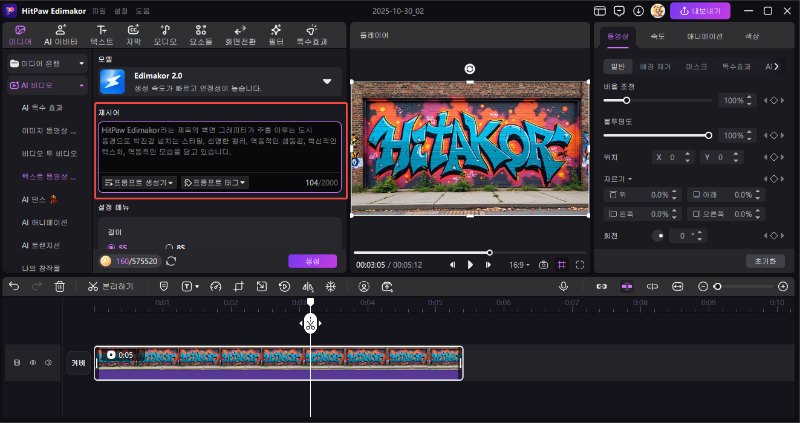The image size is (800, 423).
Task: Open the 16:9 aspect ratio dropdown
Action: [519, 265]
